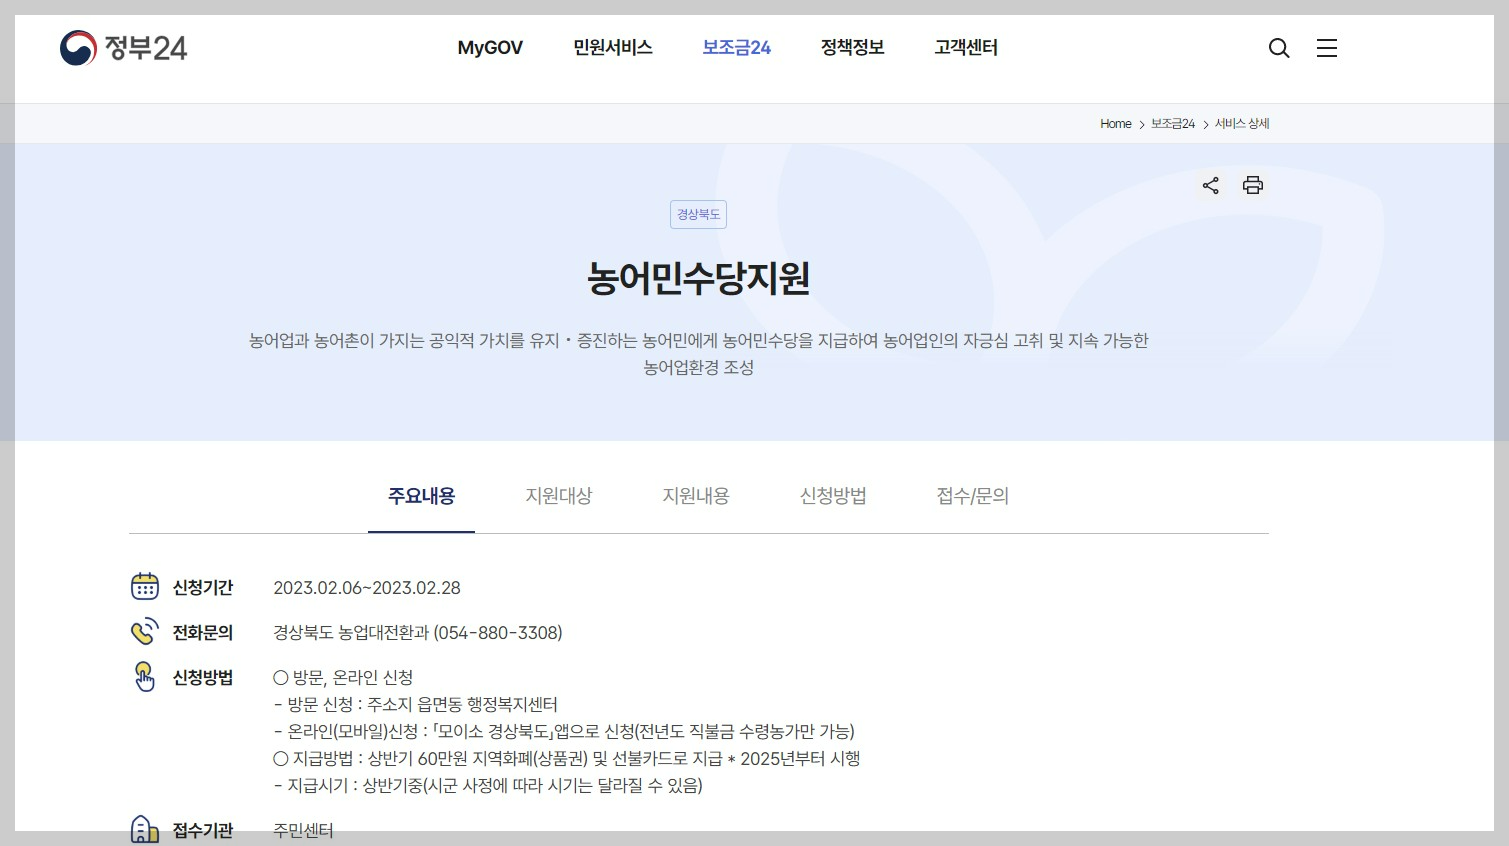Select the 주요내용 tab
The height and width of the screenshot is (846, 1509).
pos(422,496)
